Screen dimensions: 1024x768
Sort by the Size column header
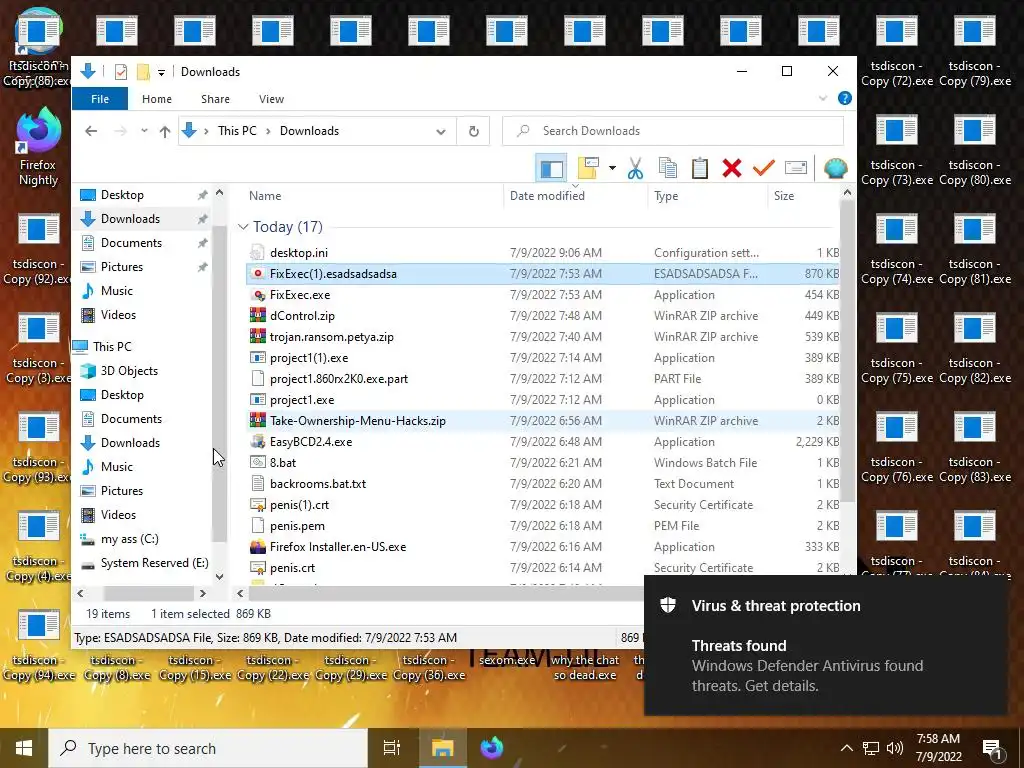coord(784,195)
